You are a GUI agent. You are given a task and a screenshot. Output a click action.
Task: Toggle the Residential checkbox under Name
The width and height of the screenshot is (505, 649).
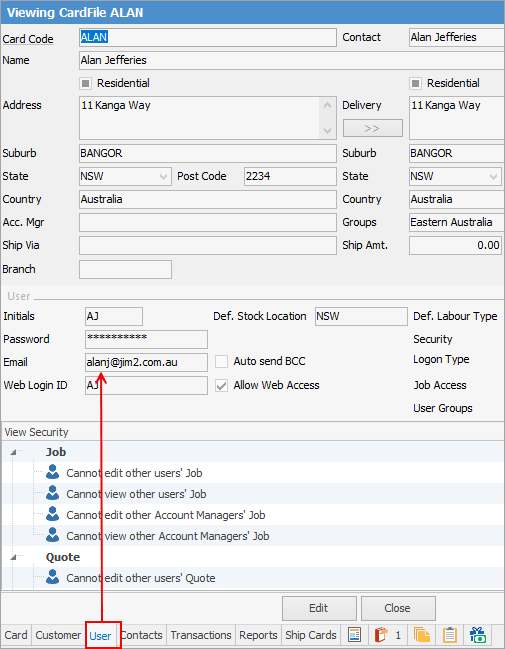85,83
